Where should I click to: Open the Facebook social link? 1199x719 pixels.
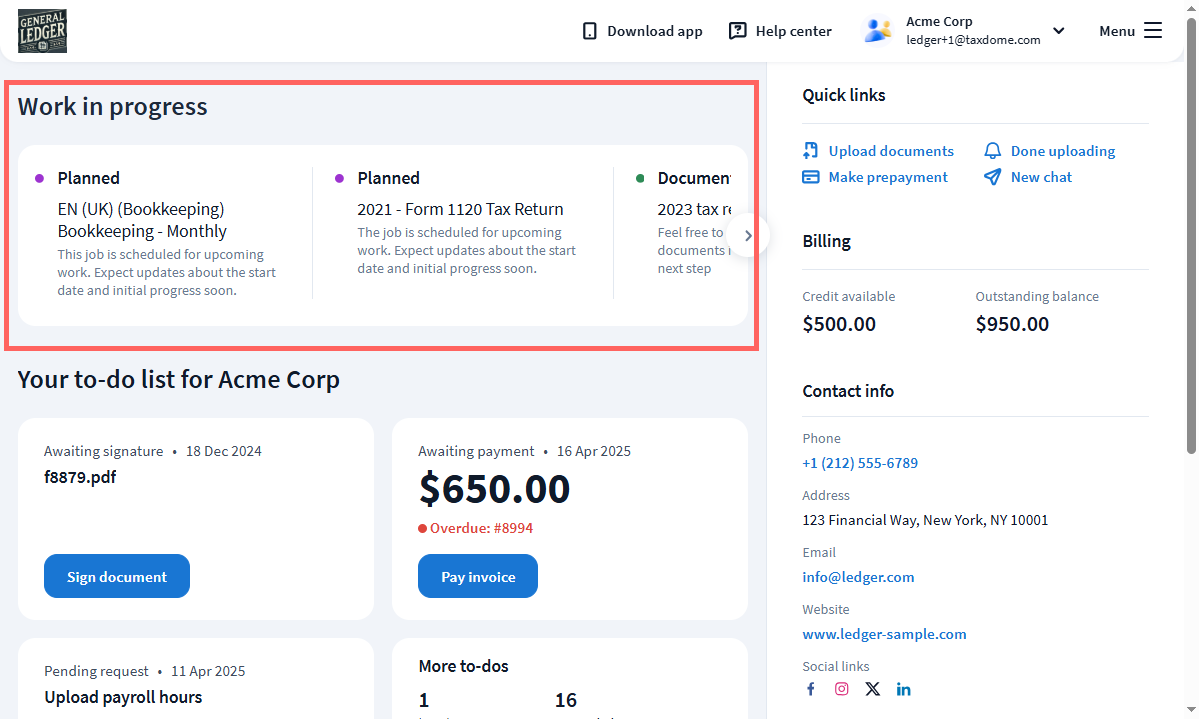[811, 689]
